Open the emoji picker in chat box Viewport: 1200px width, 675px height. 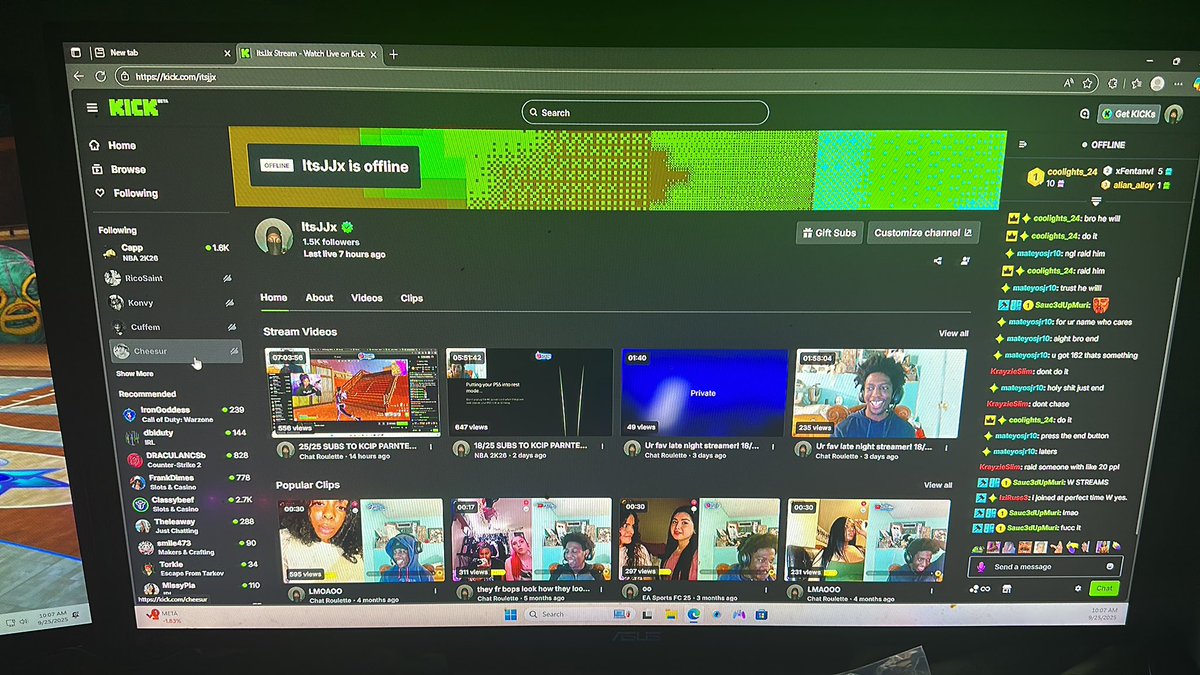(1110, 567)
